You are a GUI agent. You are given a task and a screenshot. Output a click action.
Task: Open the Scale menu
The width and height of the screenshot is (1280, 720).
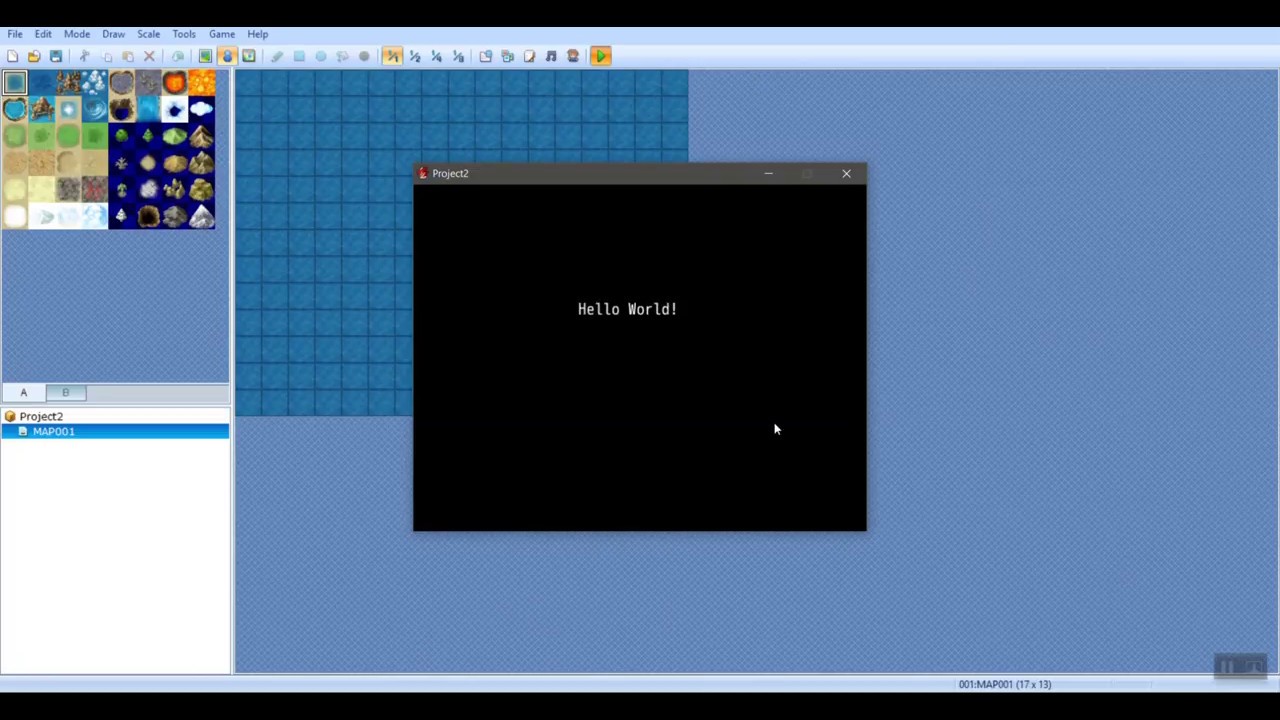pos(148,34)
